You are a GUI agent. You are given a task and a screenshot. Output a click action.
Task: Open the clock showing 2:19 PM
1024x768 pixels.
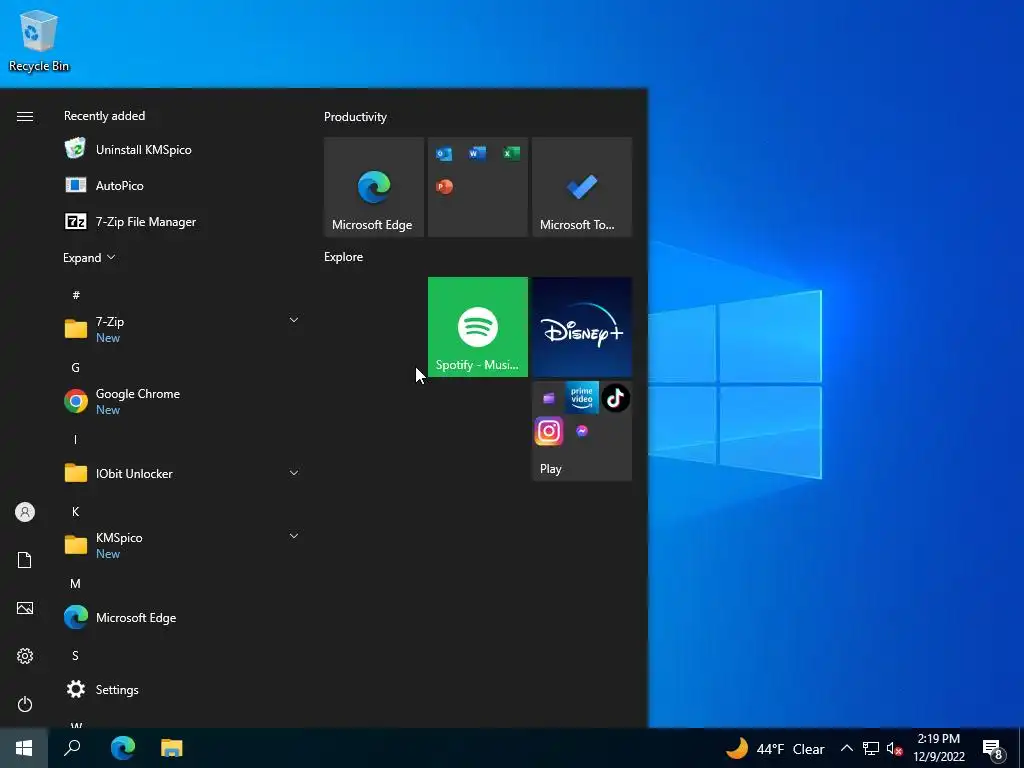(x=938, y=748)
